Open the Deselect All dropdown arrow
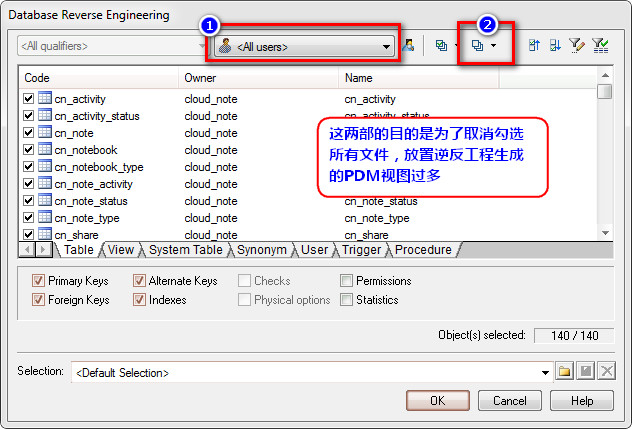Screen dimensions: 632x429 (x=493, y=46)
